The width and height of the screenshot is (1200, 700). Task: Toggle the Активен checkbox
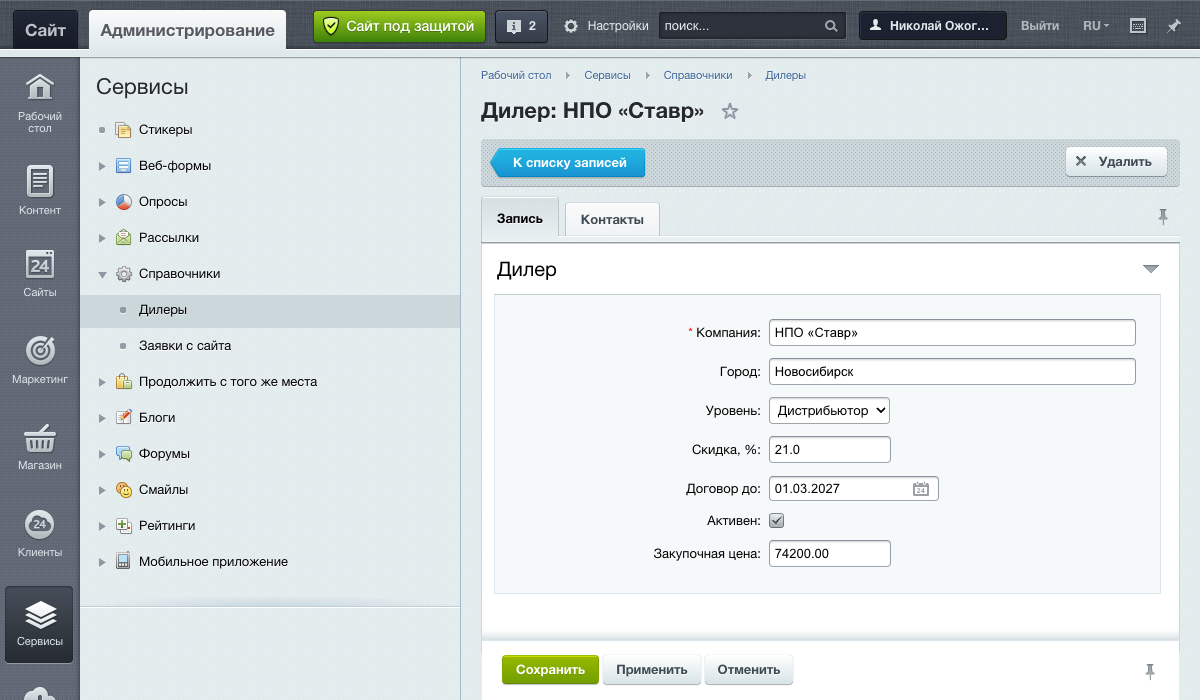[776, 521]
